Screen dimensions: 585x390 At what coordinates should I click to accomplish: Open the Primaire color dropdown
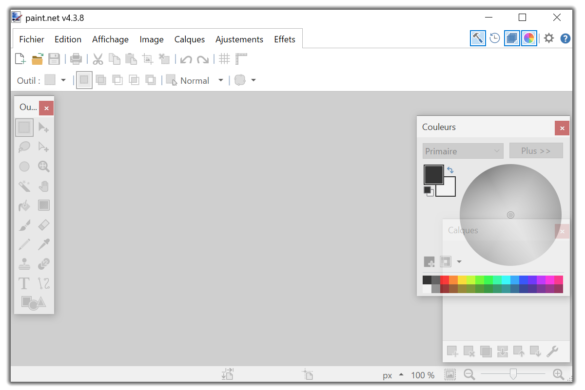tap(463, 151)
